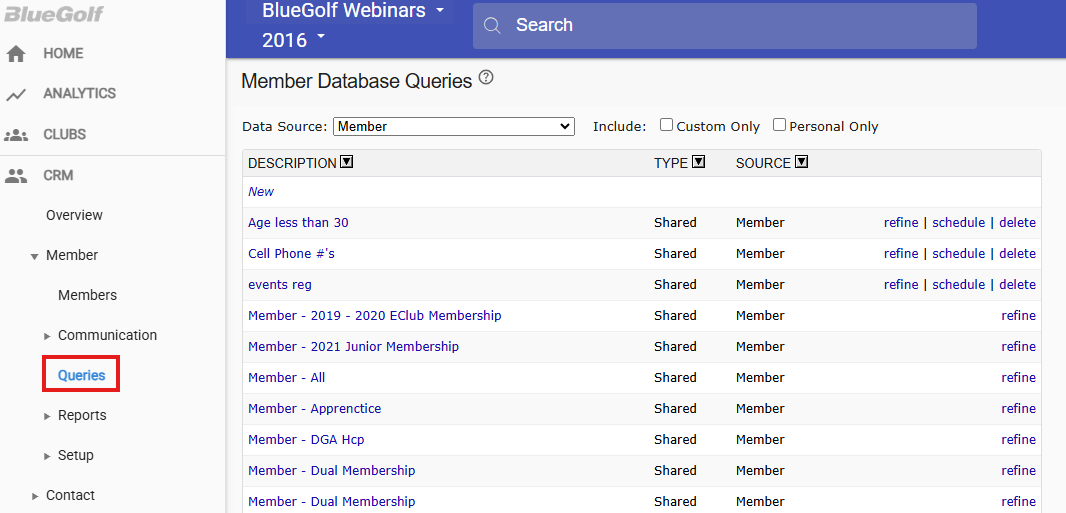The width and height of the screenshot is (1066, 513).
Task: Click the 'Member Database Queries' page heading
Action: point(356,82)
